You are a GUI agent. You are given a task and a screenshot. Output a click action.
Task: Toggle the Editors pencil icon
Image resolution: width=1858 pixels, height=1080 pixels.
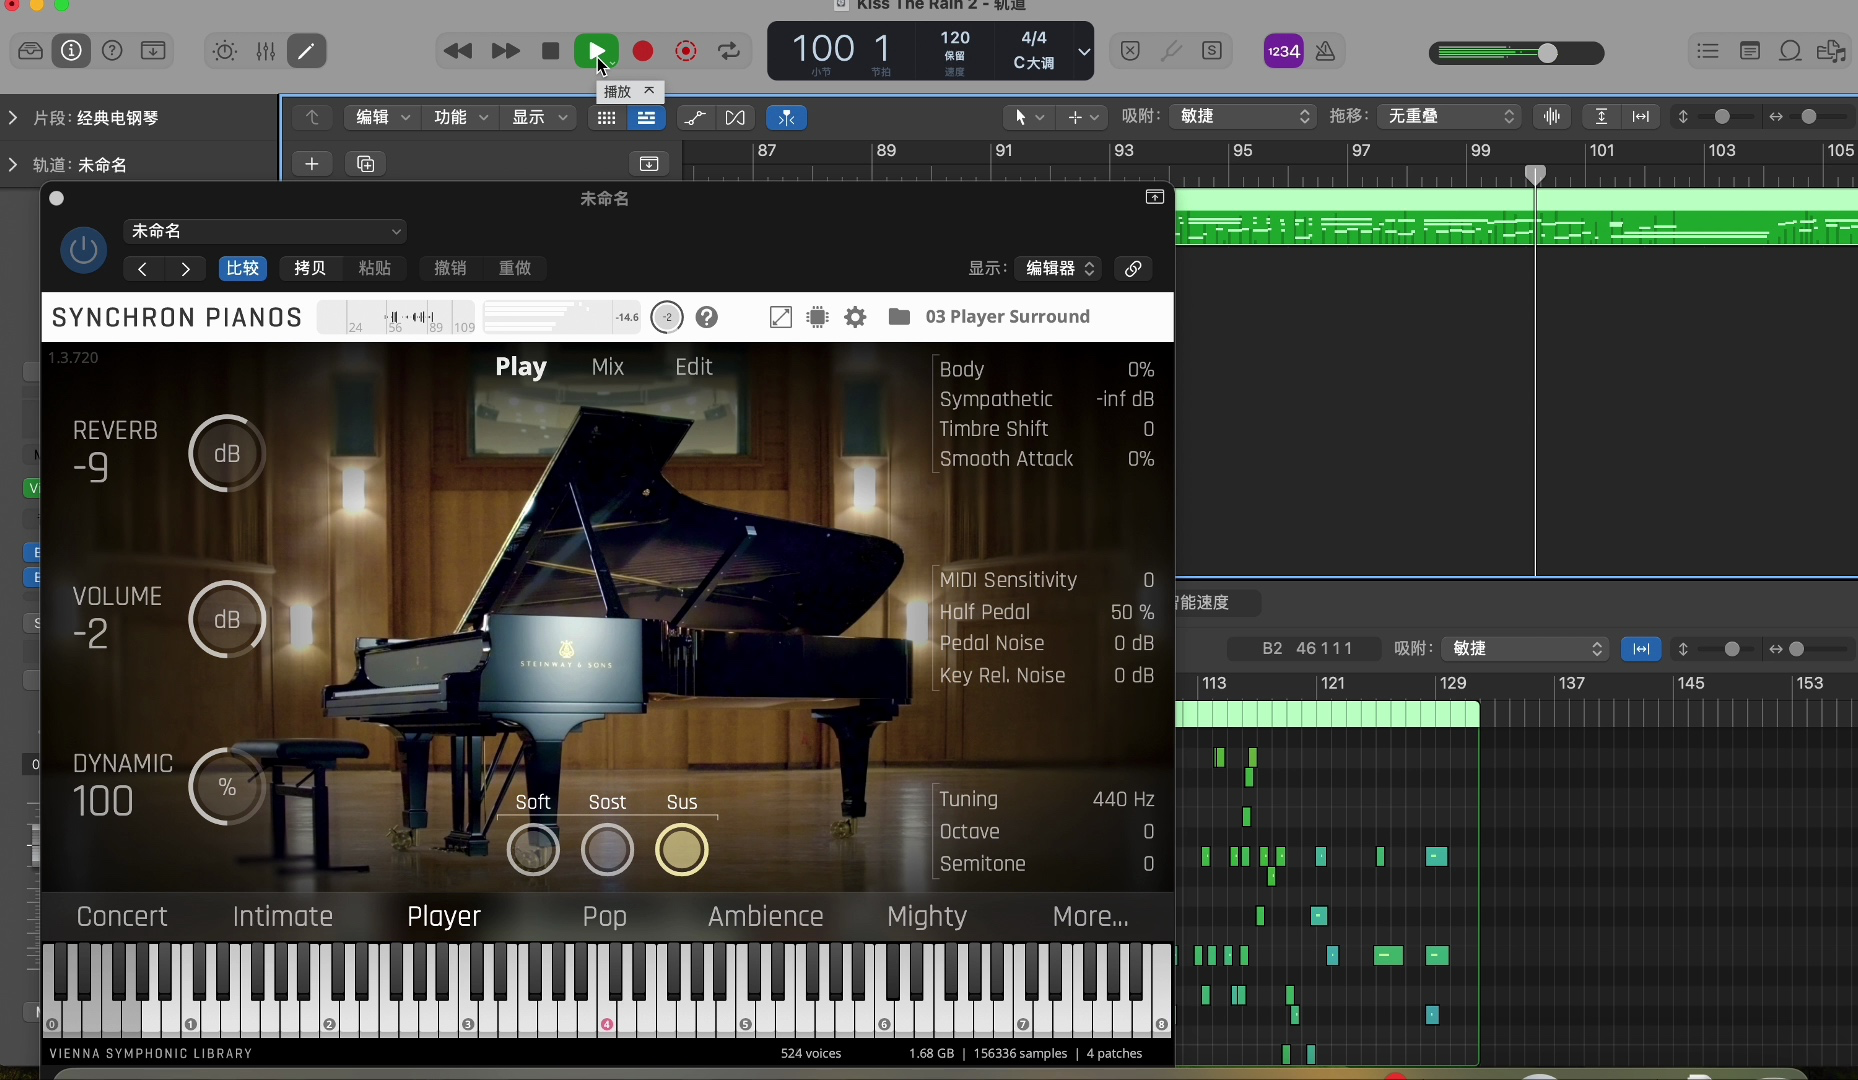pyautogui.click(x=306, y=51)
